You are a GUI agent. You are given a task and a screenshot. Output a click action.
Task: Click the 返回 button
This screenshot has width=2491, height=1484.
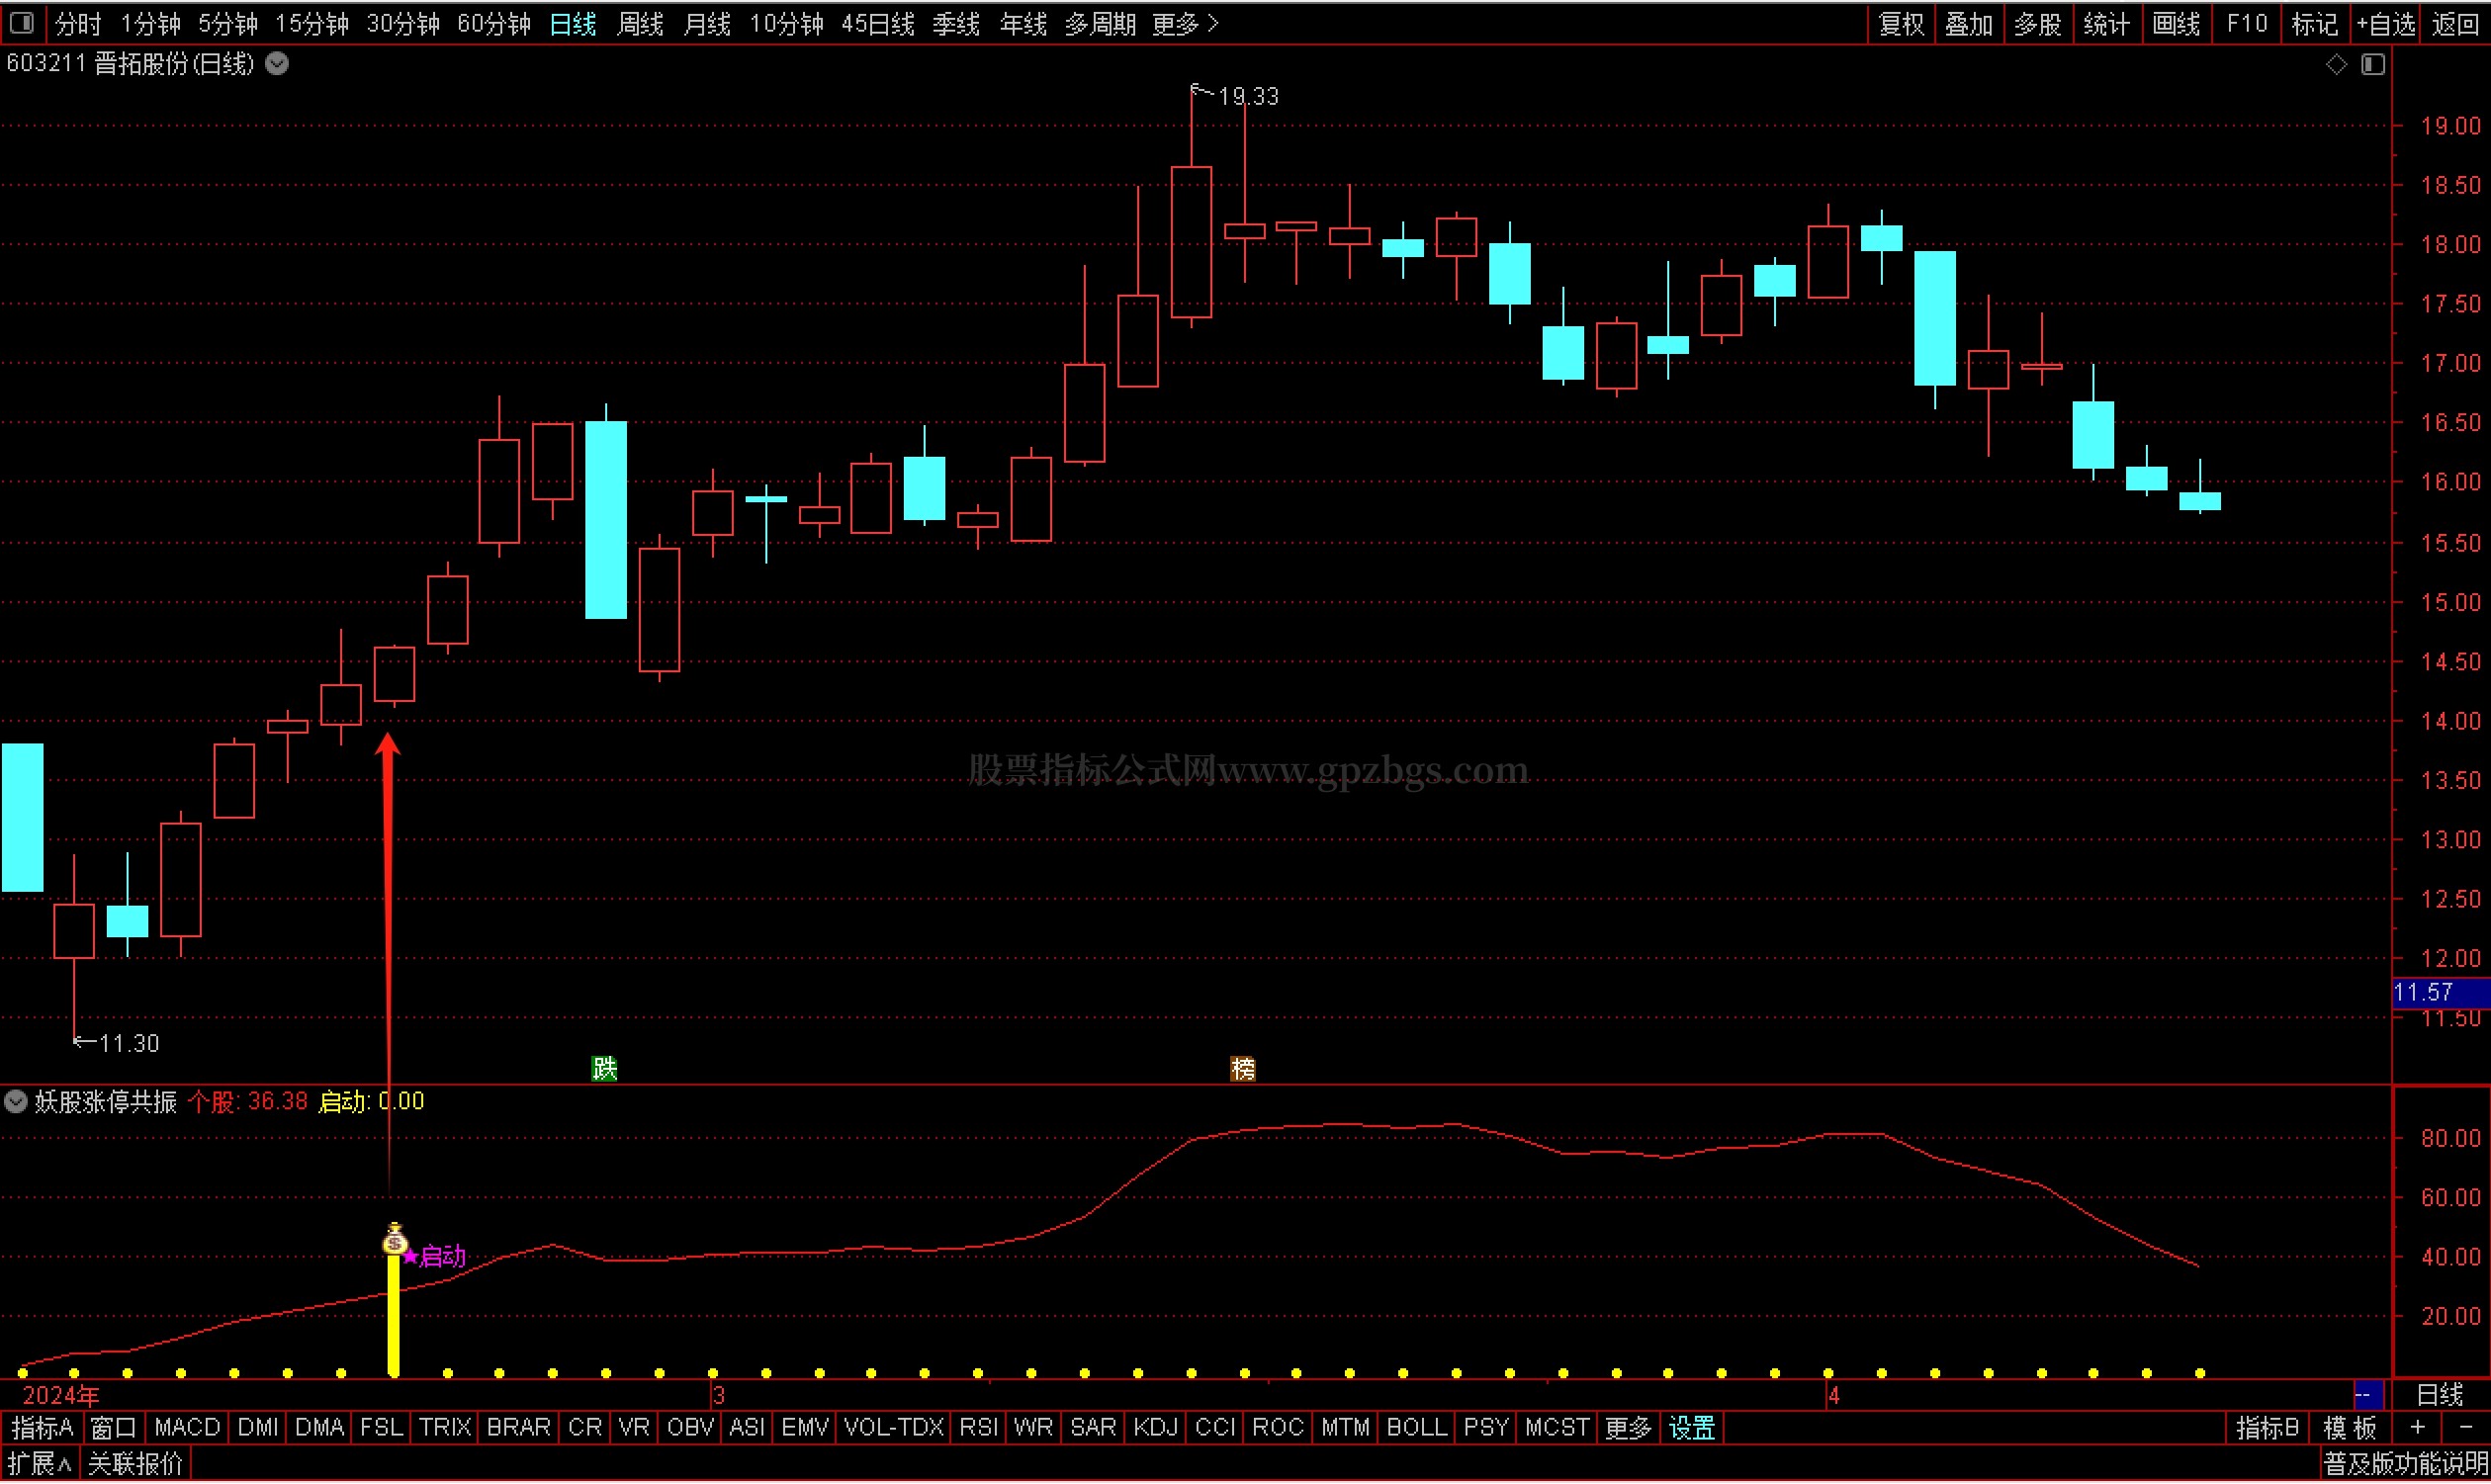tap(2455, 24)
